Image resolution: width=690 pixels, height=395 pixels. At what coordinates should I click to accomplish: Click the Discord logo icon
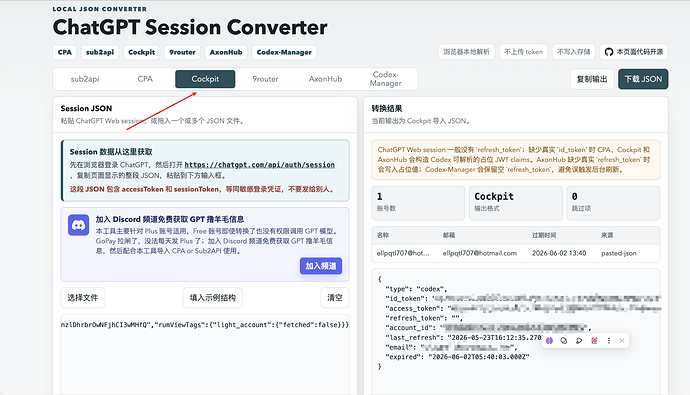78,225
